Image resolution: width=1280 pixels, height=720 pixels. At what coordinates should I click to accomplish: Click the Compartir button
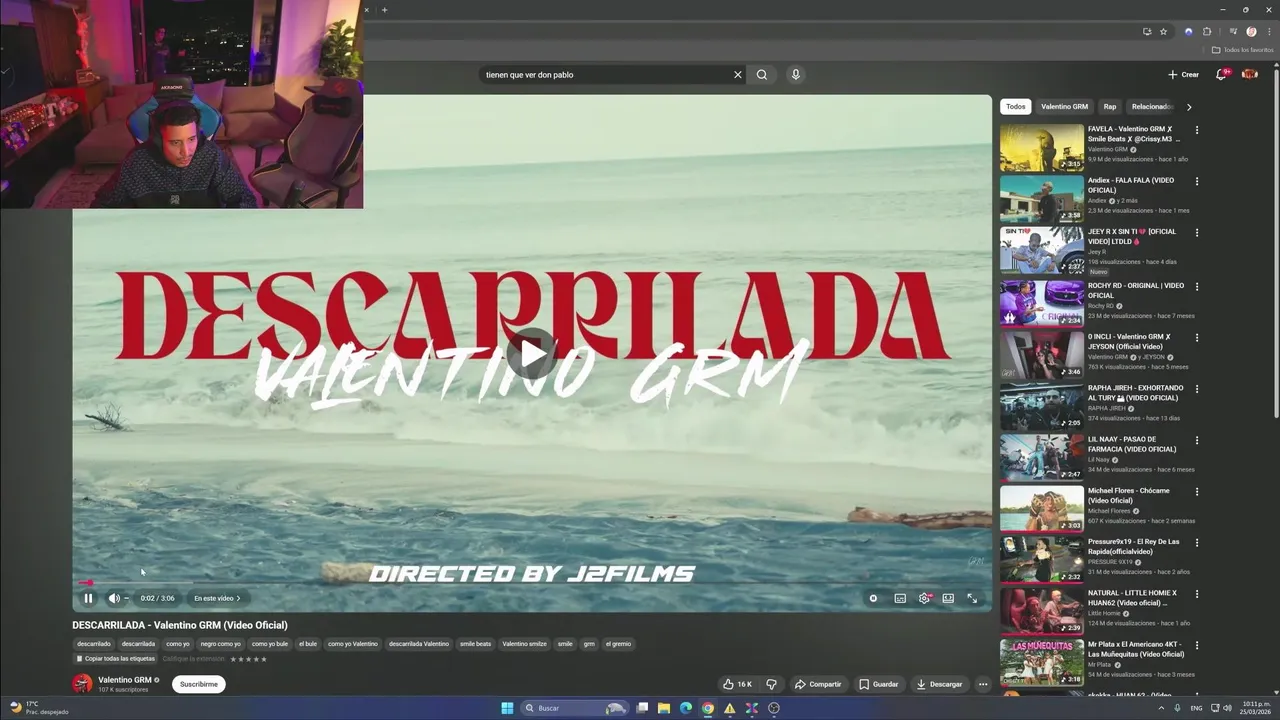(x=818, y=684)
